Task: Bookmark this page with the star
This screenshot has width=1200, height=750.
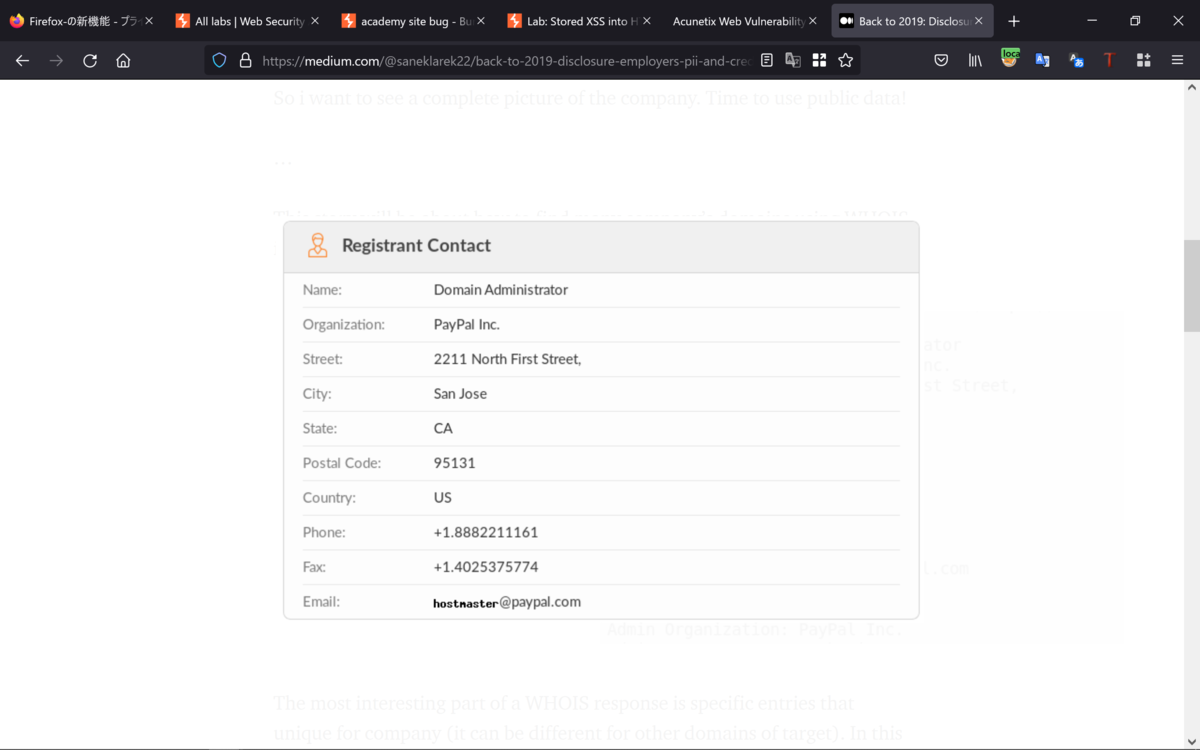Action: coord(845,60)
